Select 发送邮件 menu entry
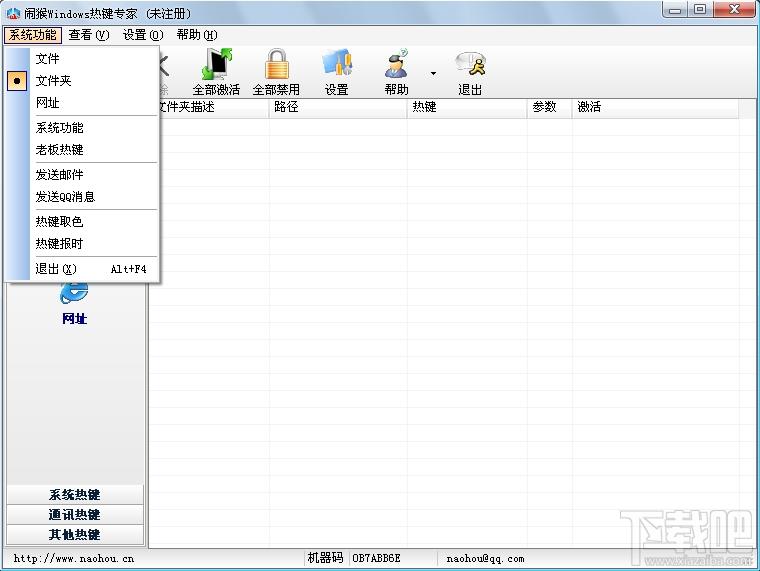Viewport: 760px width, 571px height. (95, 174)
